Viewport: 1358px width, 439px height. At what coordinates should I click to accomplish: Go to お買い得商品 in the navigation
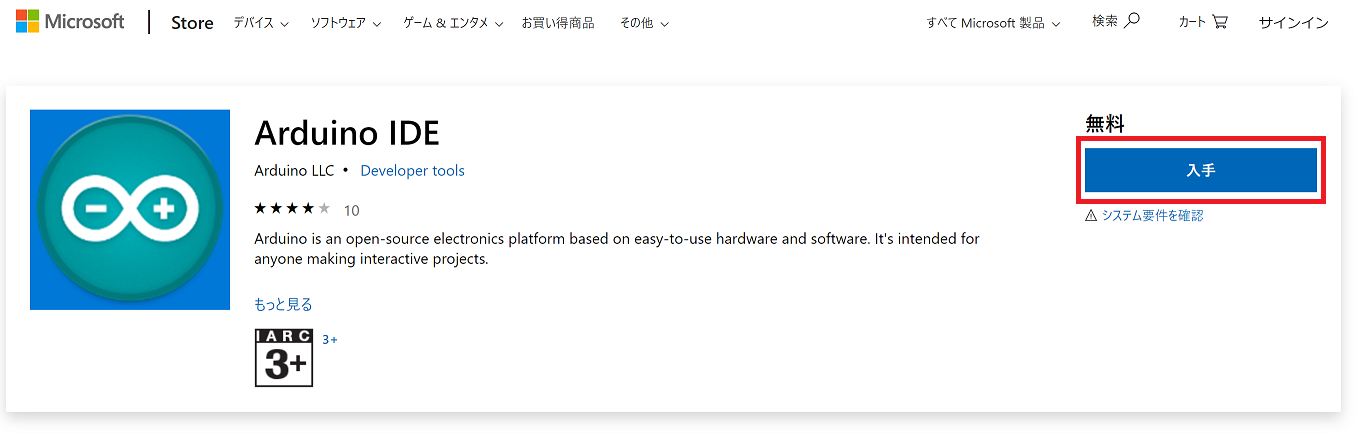pyautogui.click(x=557, y=23)
